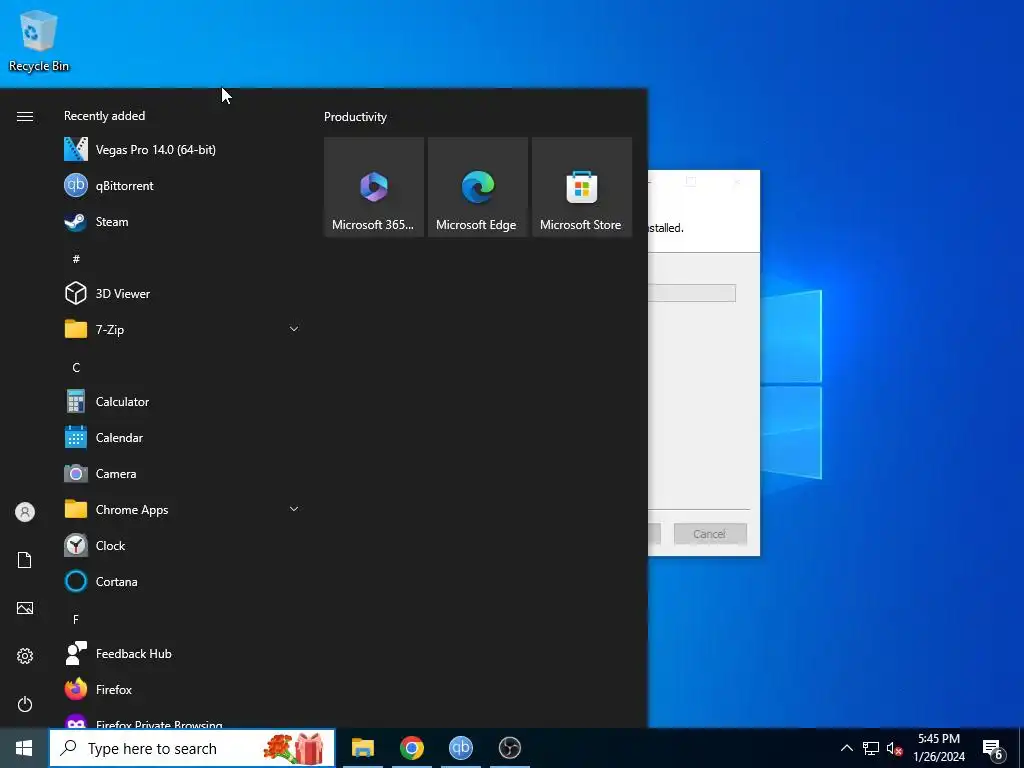Open OBS Studio from the taskbar
Viewport: 1024px width, 768px height.
point(509,748)
